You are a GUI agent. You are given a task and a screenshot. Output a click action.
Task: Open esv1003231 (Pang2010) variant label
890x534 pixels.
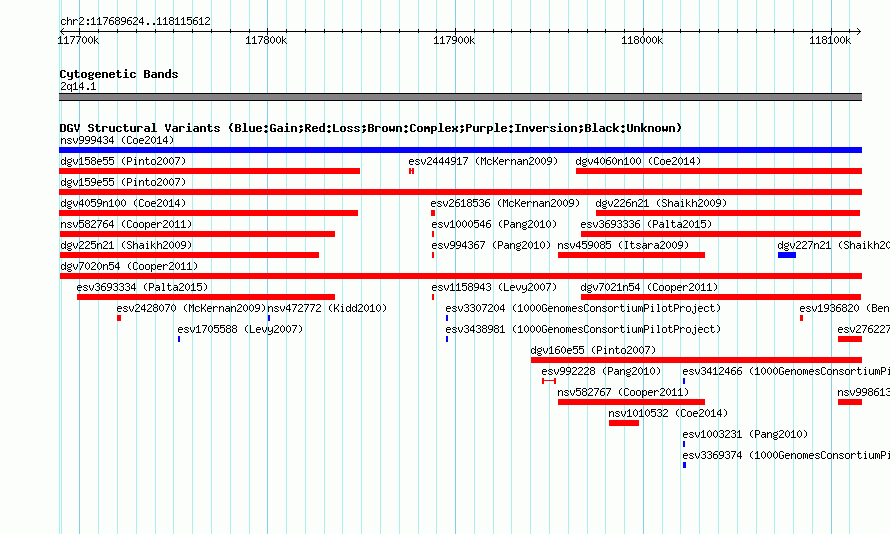click(745, 434)
